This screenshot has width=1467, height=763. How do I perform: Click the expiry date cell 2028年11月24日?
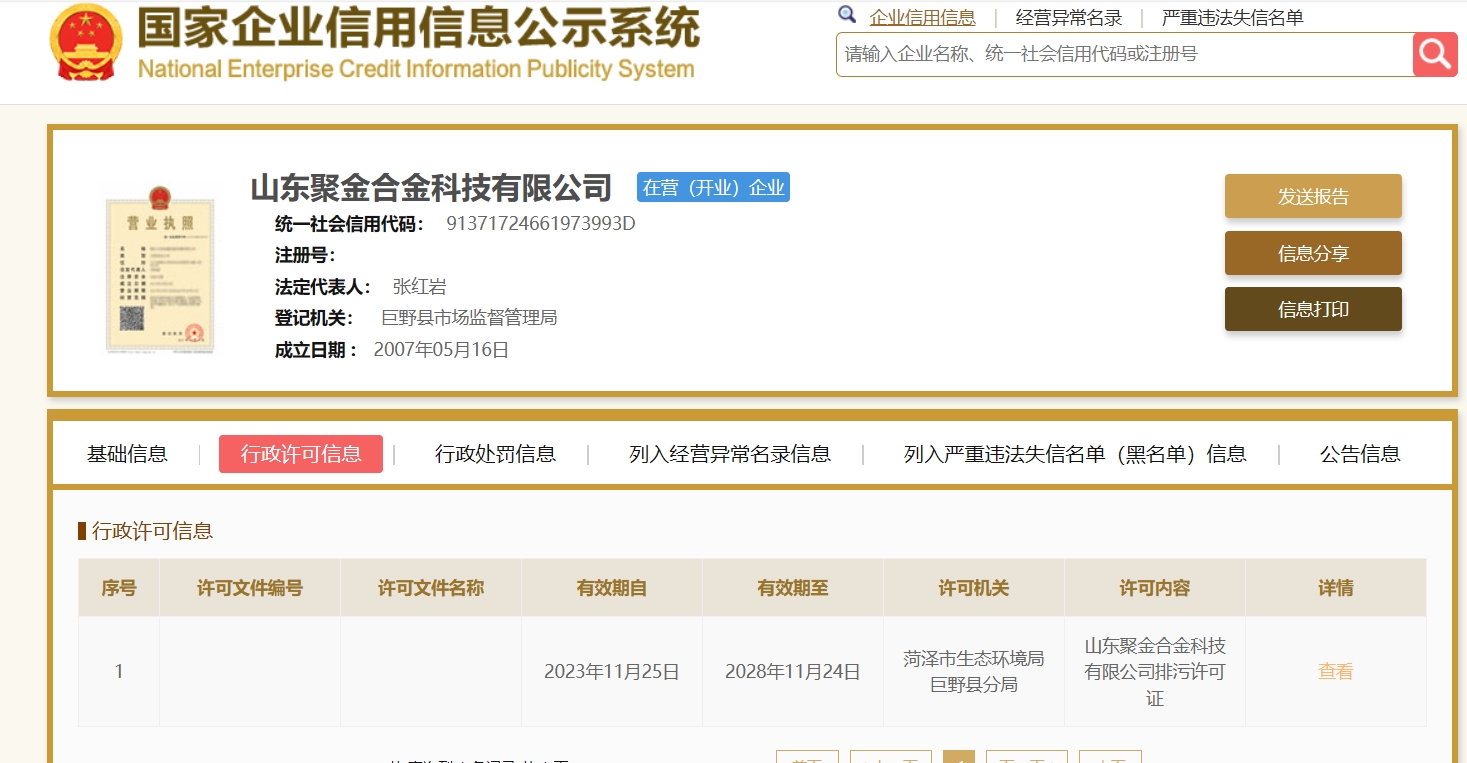(793, 672)
